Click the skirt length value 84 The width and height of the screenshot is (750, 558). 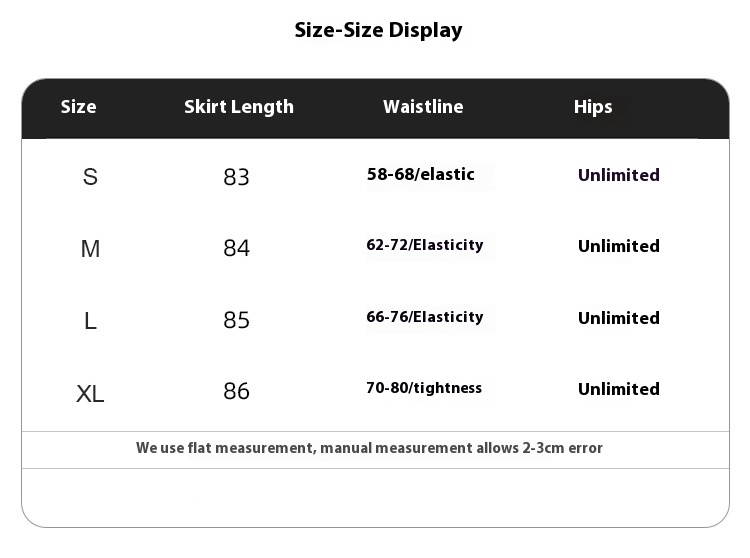236,248
